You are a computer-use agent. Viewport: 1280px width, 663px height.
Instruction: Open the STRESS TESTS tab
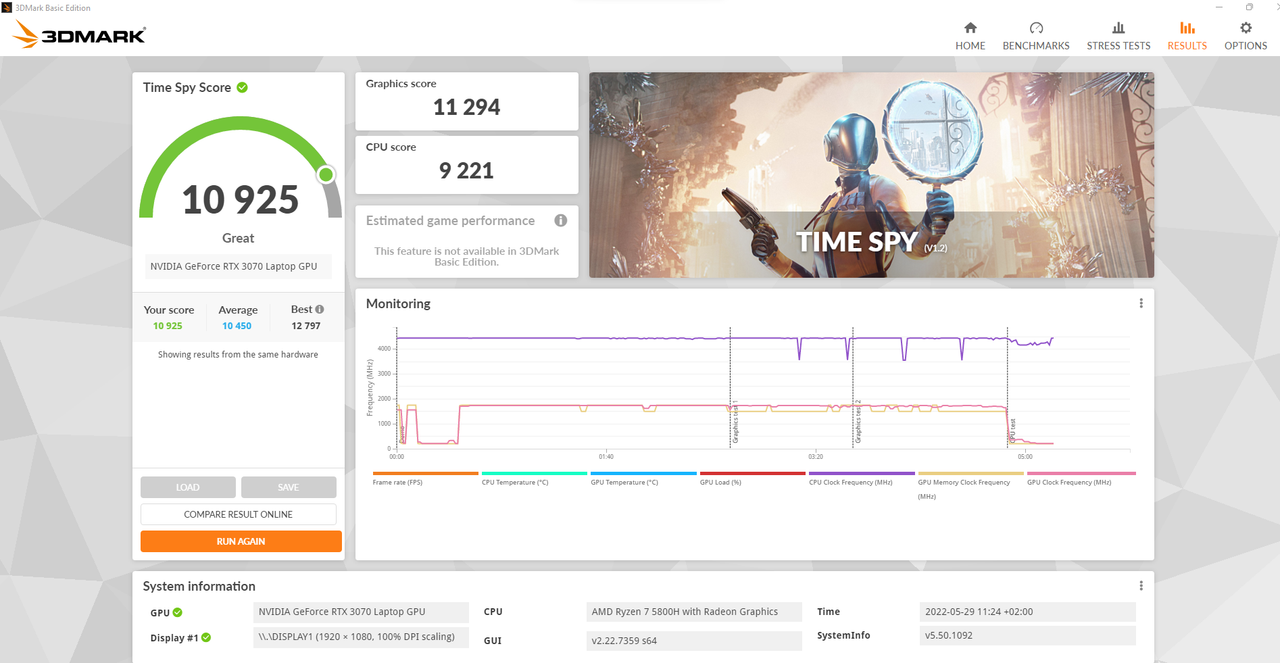click(x=1118, y=36)
